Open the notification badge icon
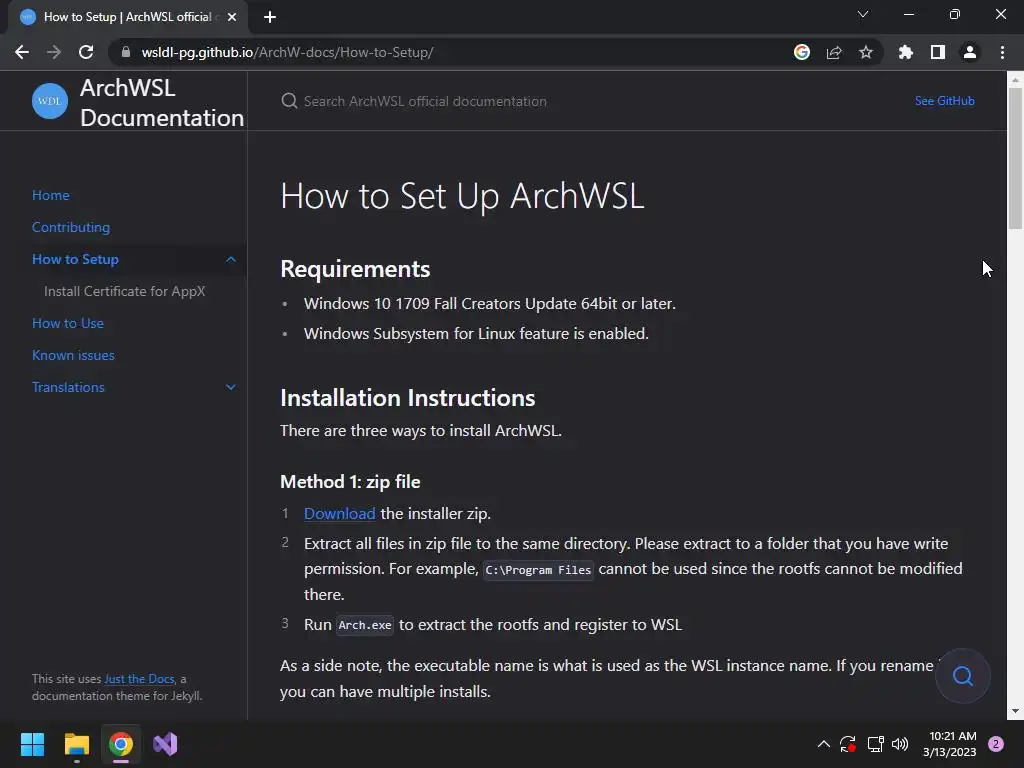 [x=996, y=744]
